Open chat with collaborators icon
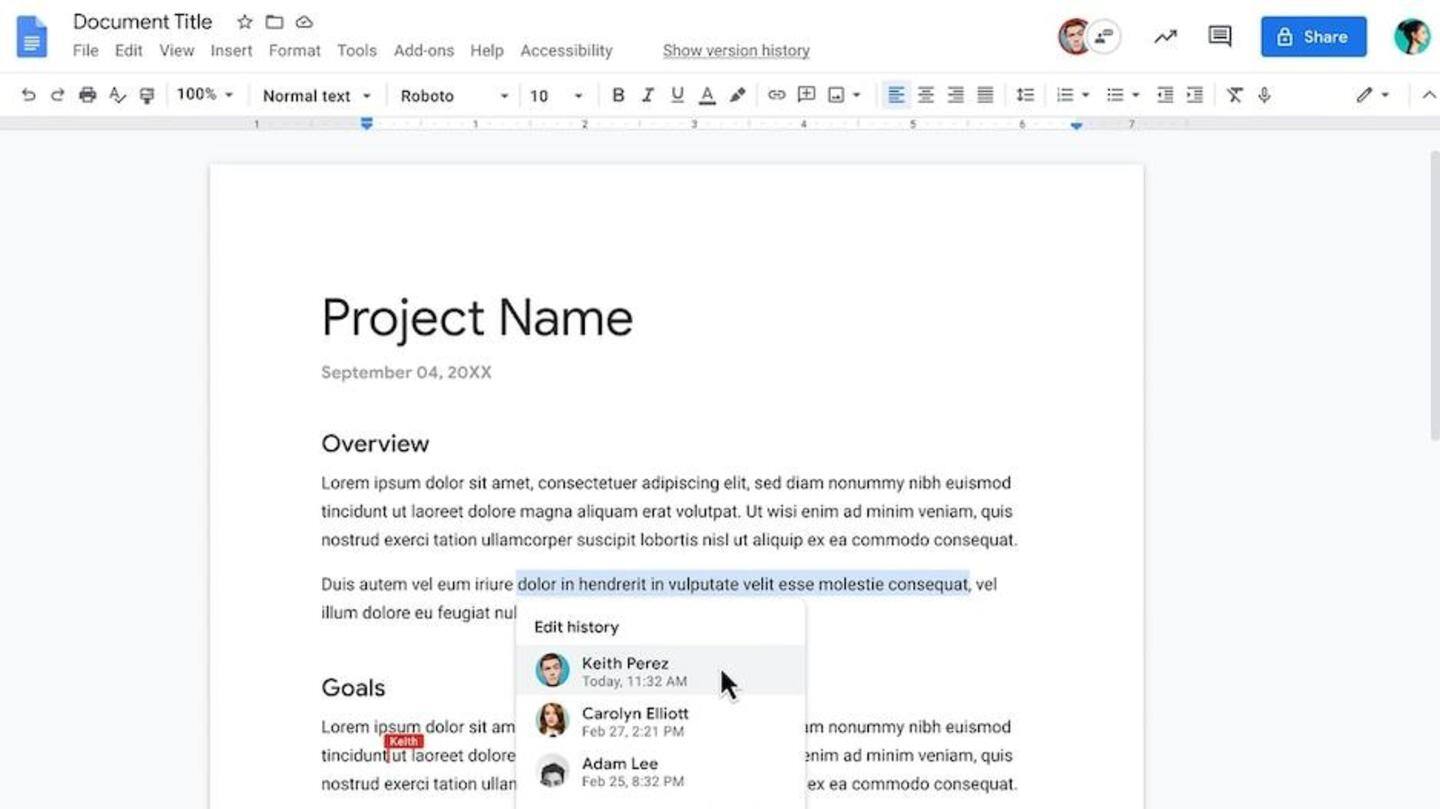The height and width of the screenshot is (809, 1440). pos(1104,37)
